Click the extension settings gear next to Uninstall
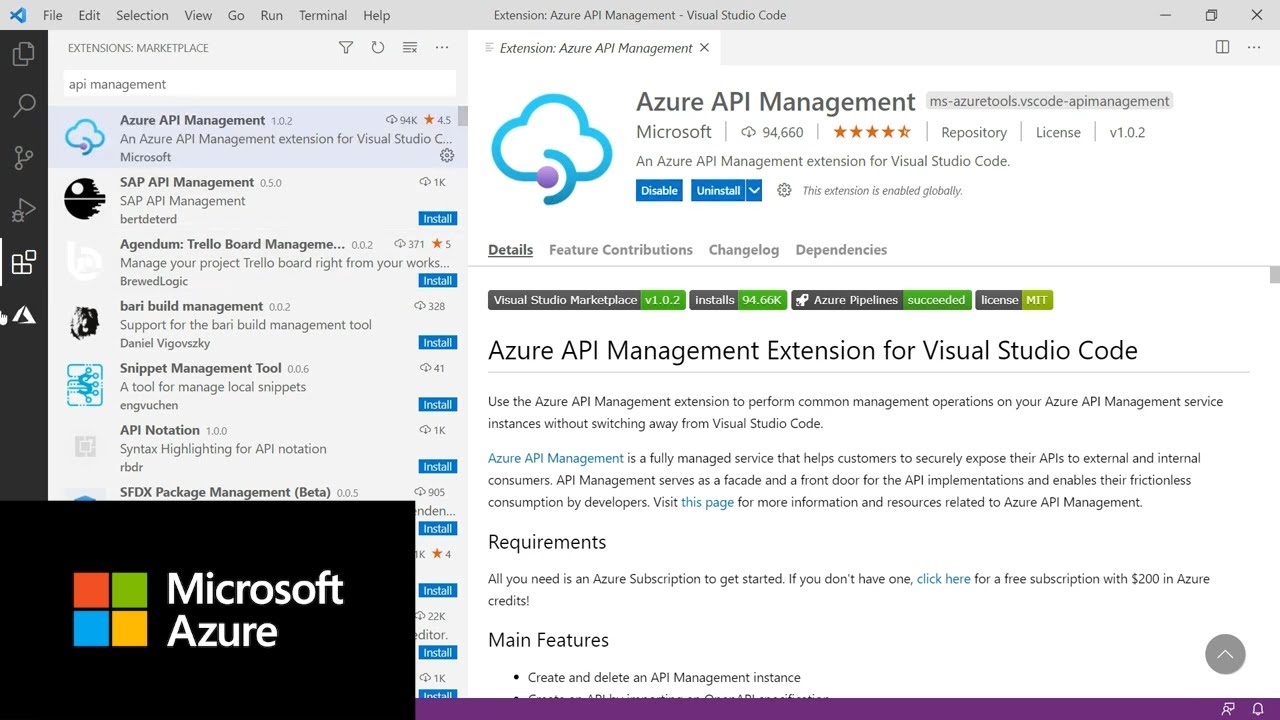Viewport: 1280px width, 720px height. [784, 190]
